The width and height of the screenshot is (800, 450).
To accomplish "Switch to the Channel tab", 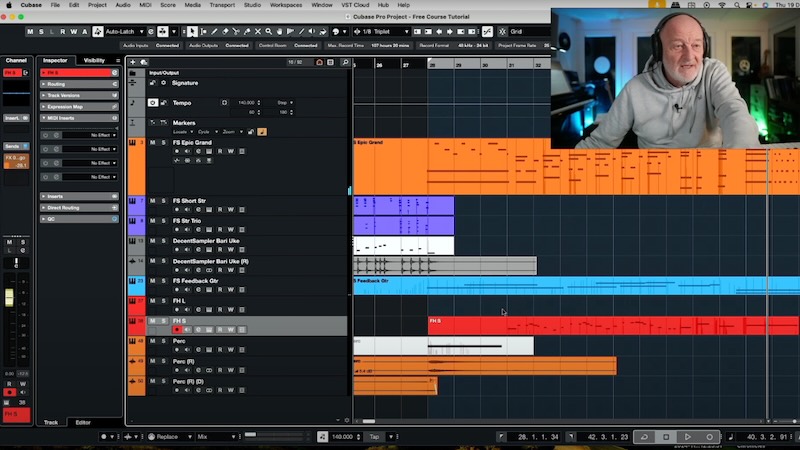I will (x=16, y=60).
